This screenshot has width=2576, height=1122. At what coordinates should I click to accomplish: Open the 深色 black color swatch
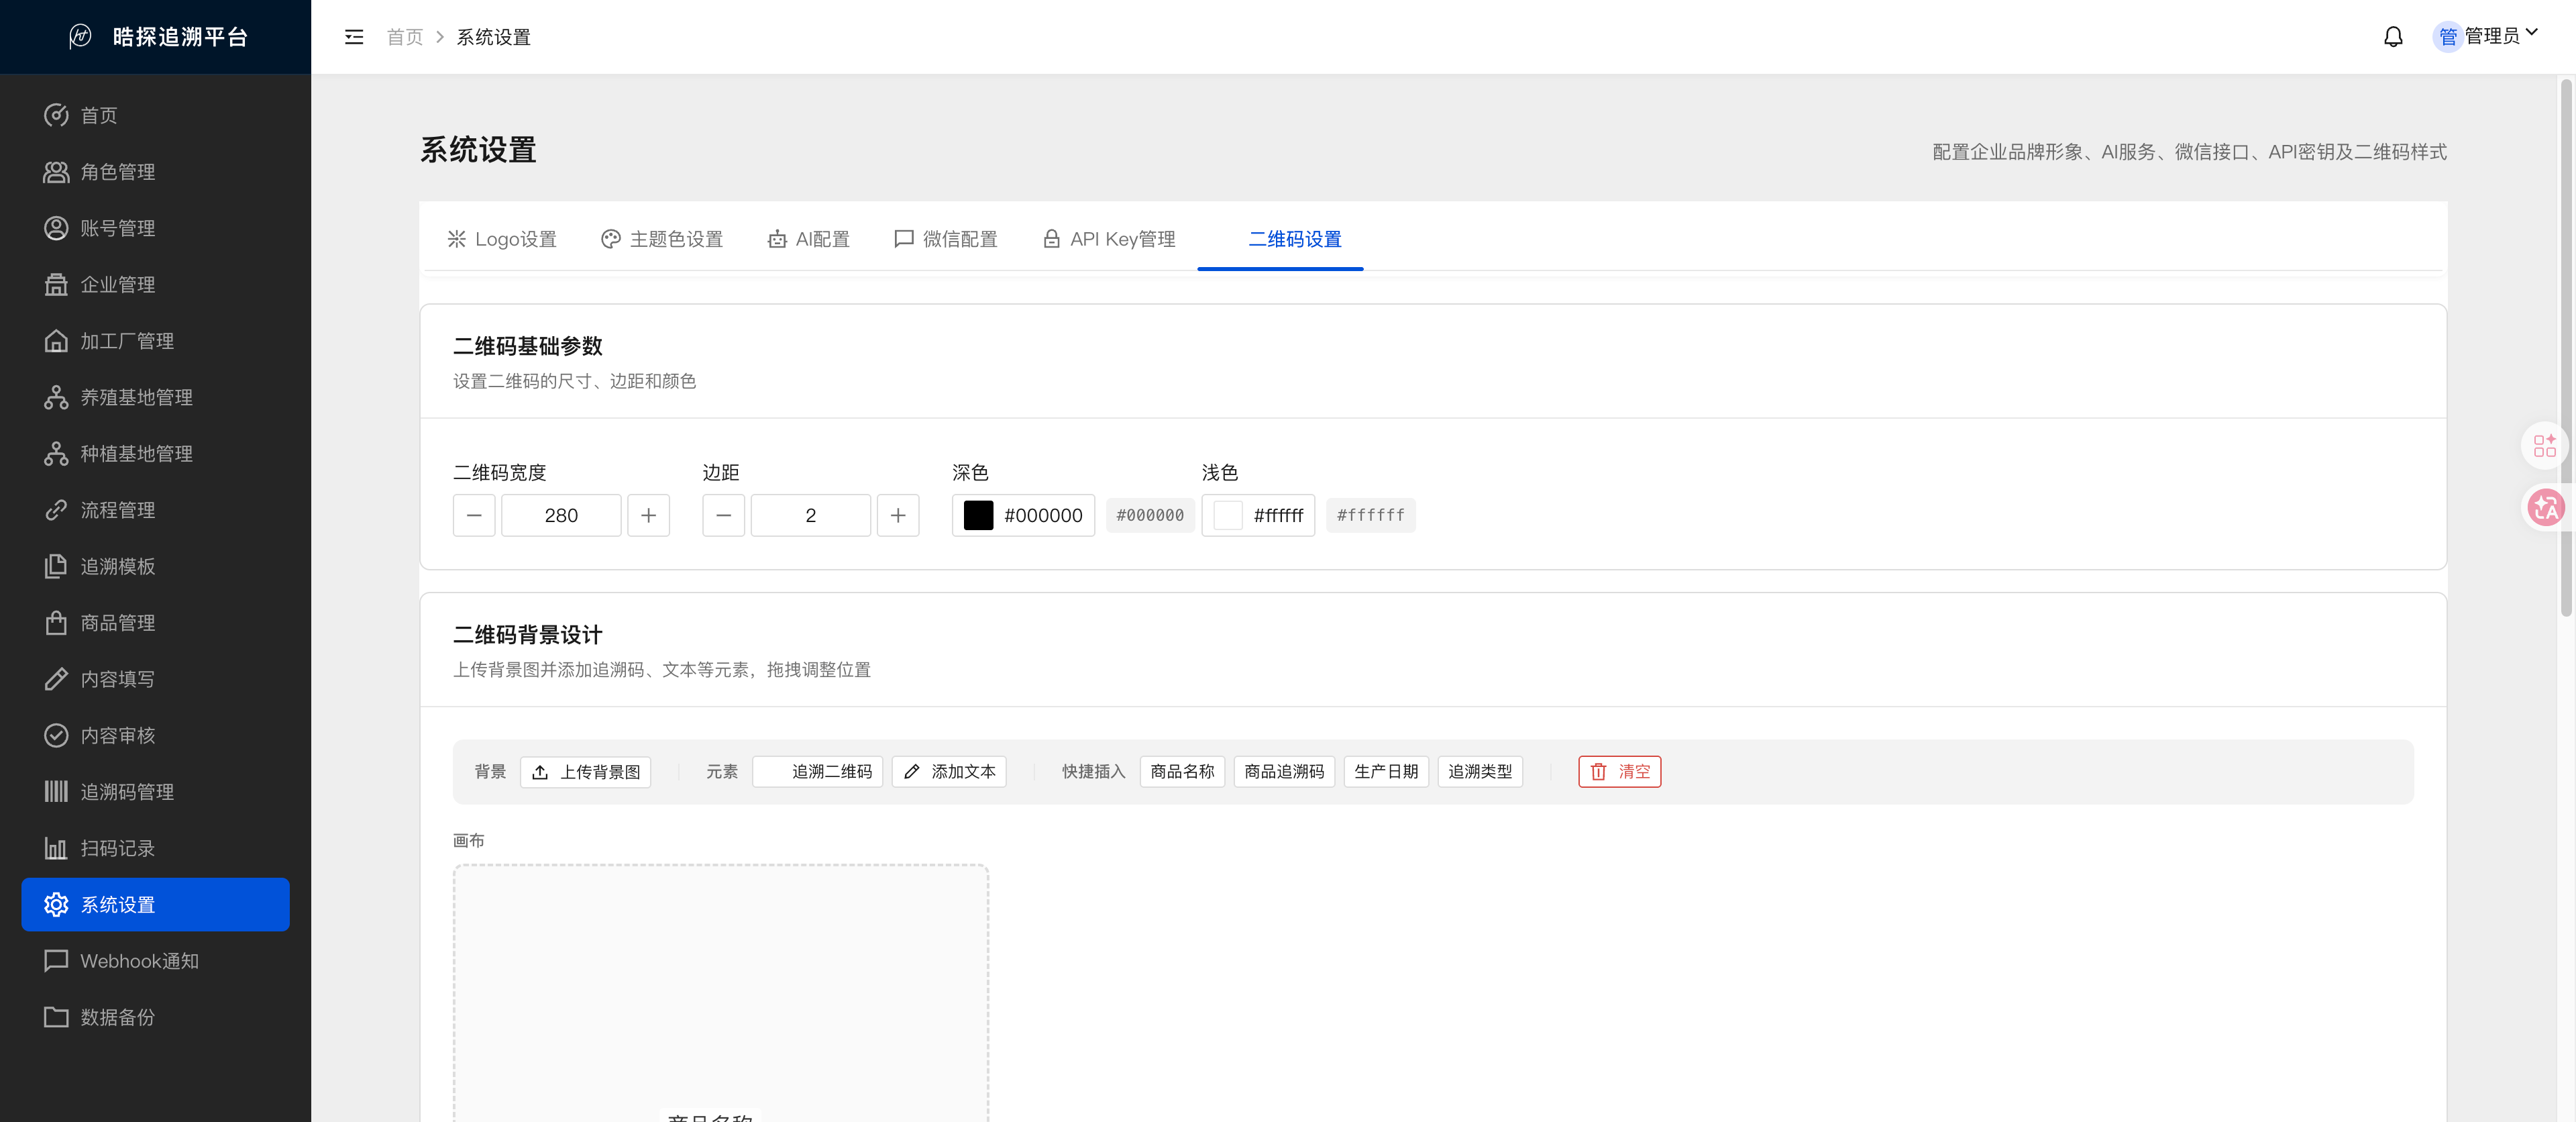[978, 516]
